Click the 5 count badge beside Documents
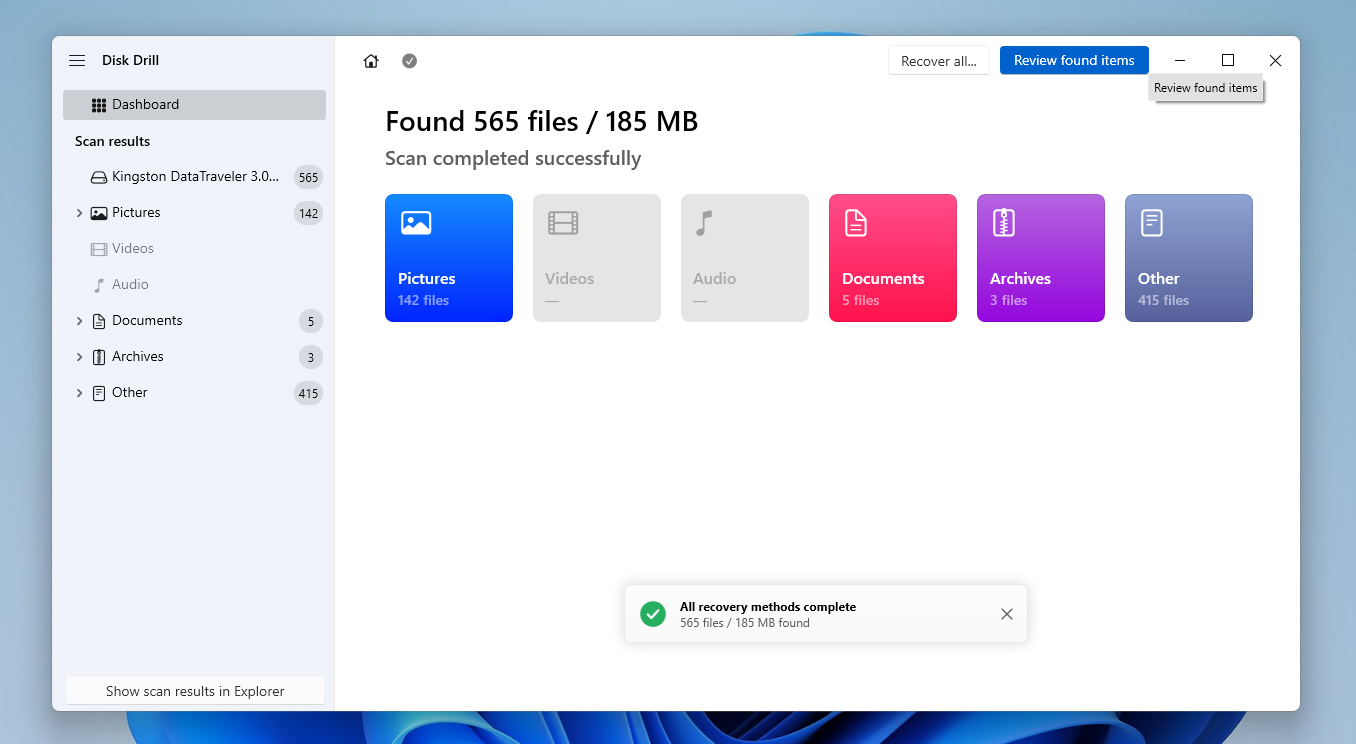 (x=311, y=321)
